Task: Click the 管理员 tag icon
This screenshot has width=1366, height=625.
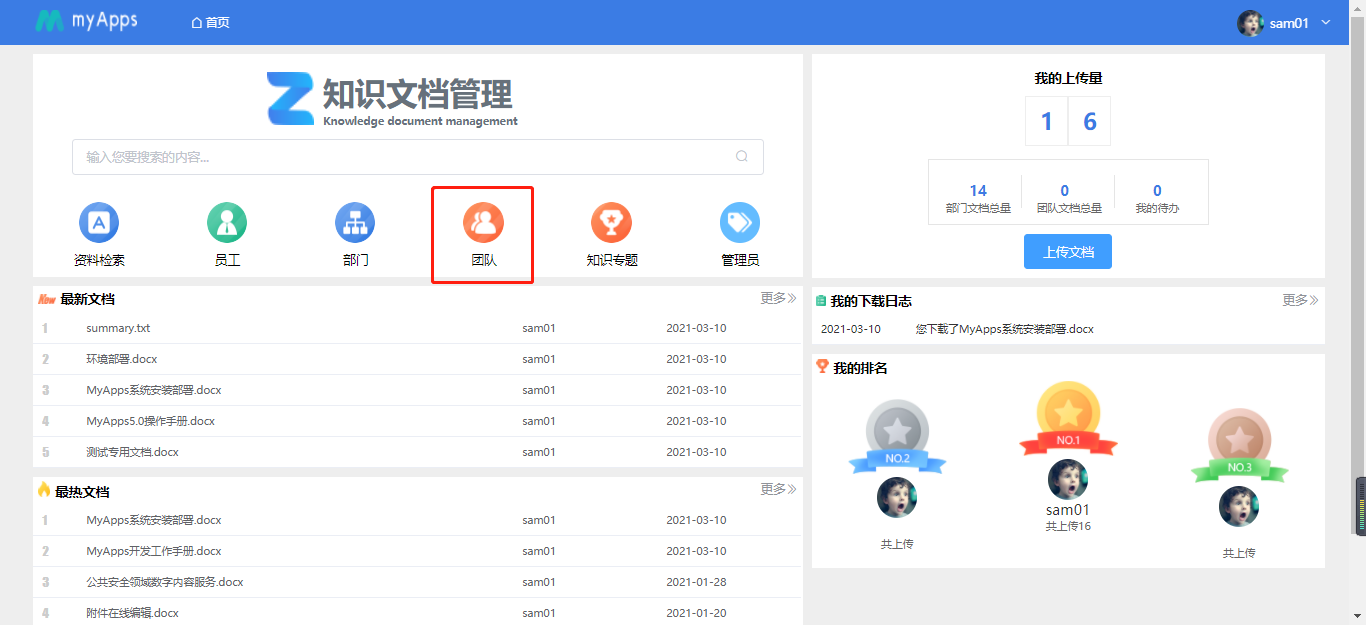Action: point(740,222)
